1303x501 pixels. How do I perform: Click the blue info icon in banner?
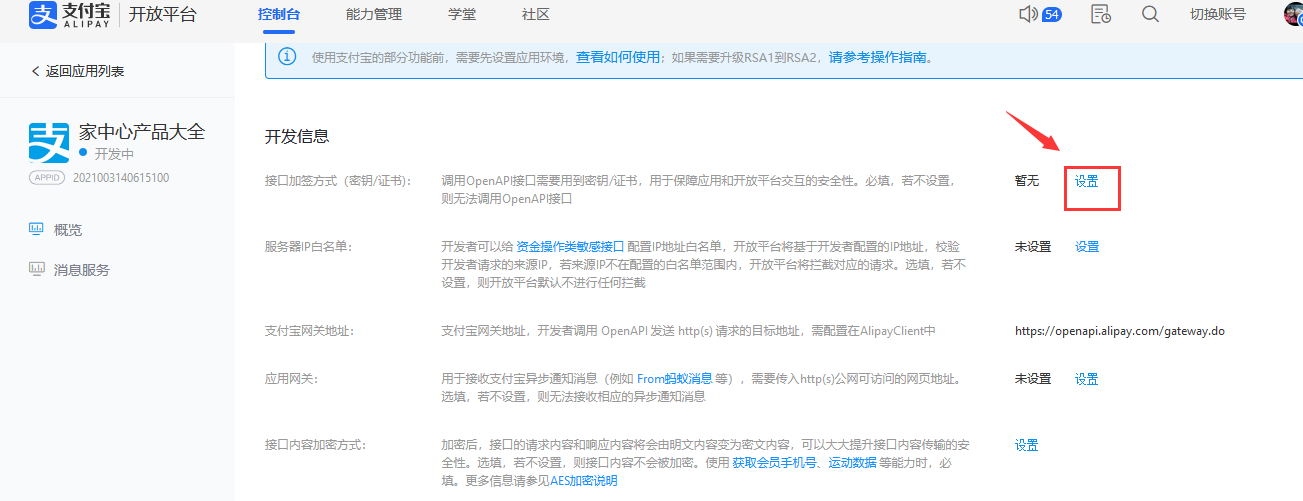pos(287,57)
